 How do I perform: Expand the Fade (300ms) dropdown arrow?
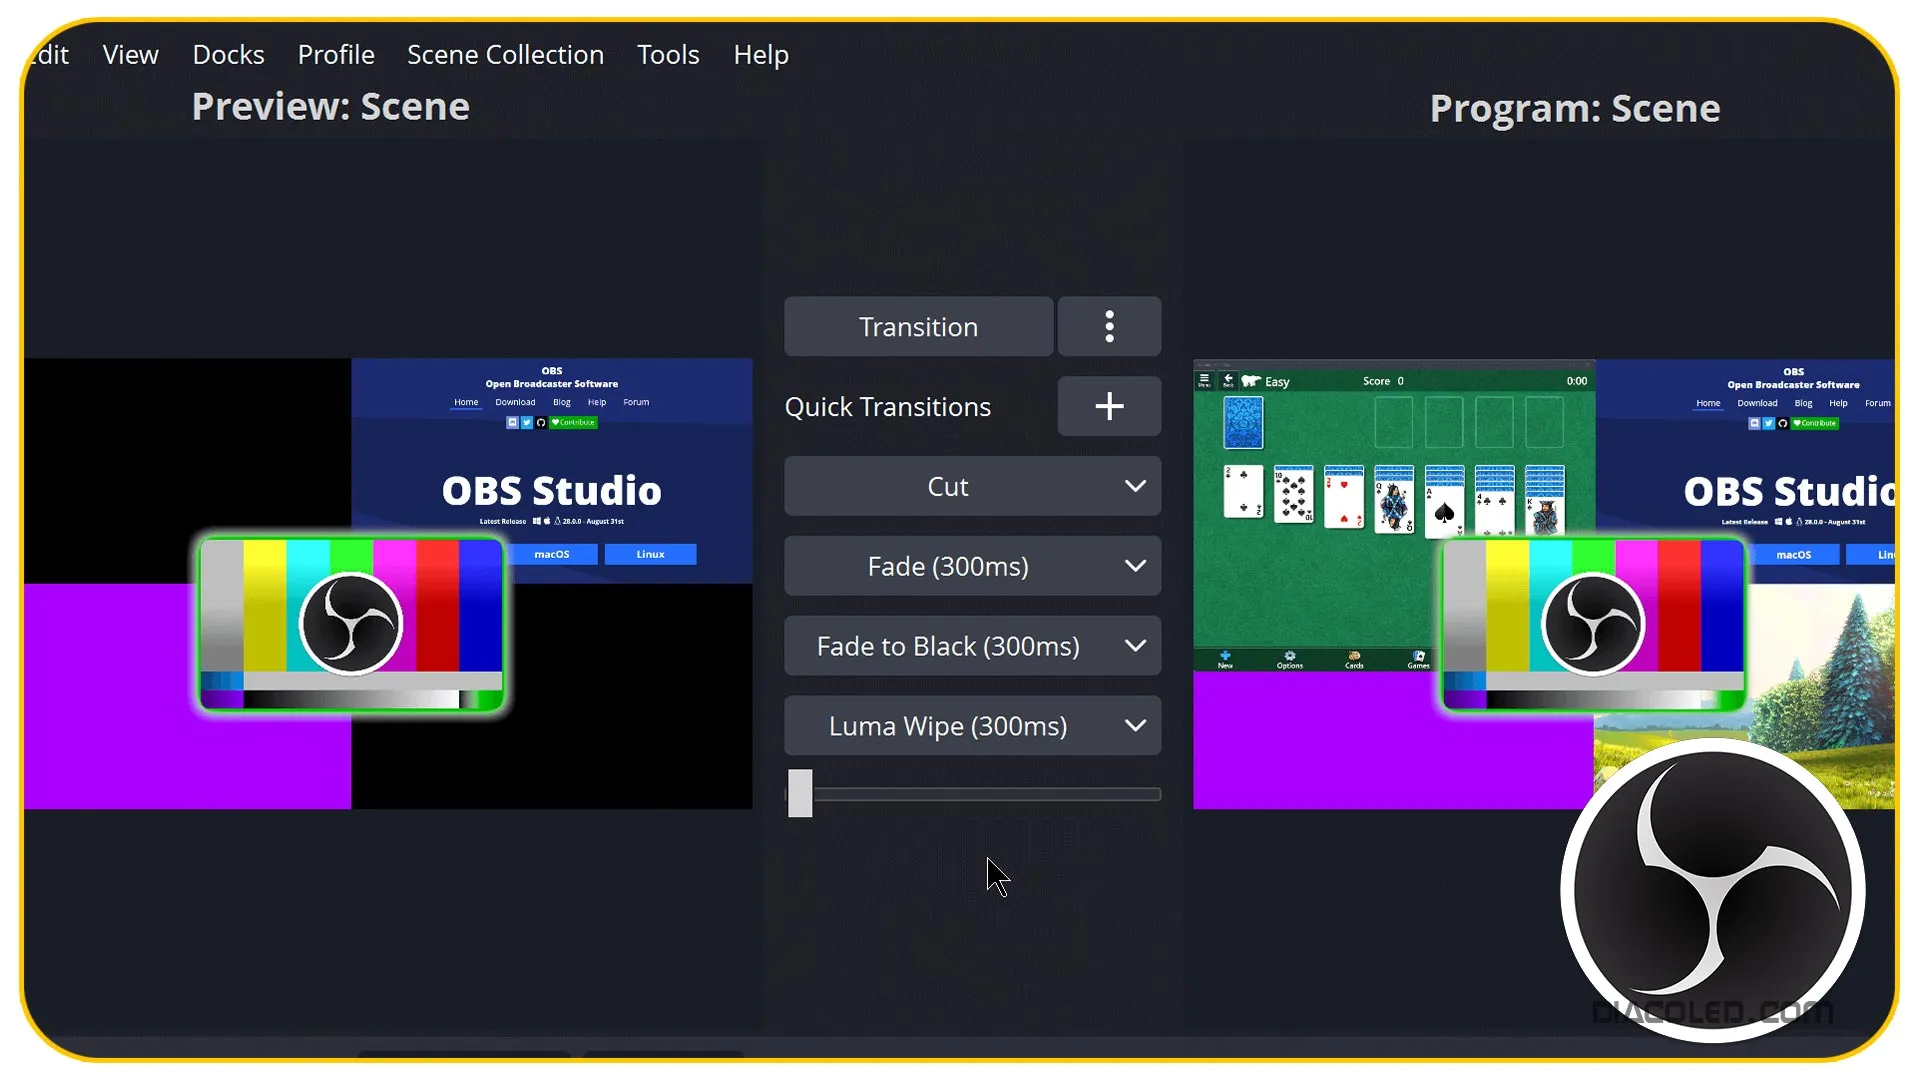point(1135,566)
